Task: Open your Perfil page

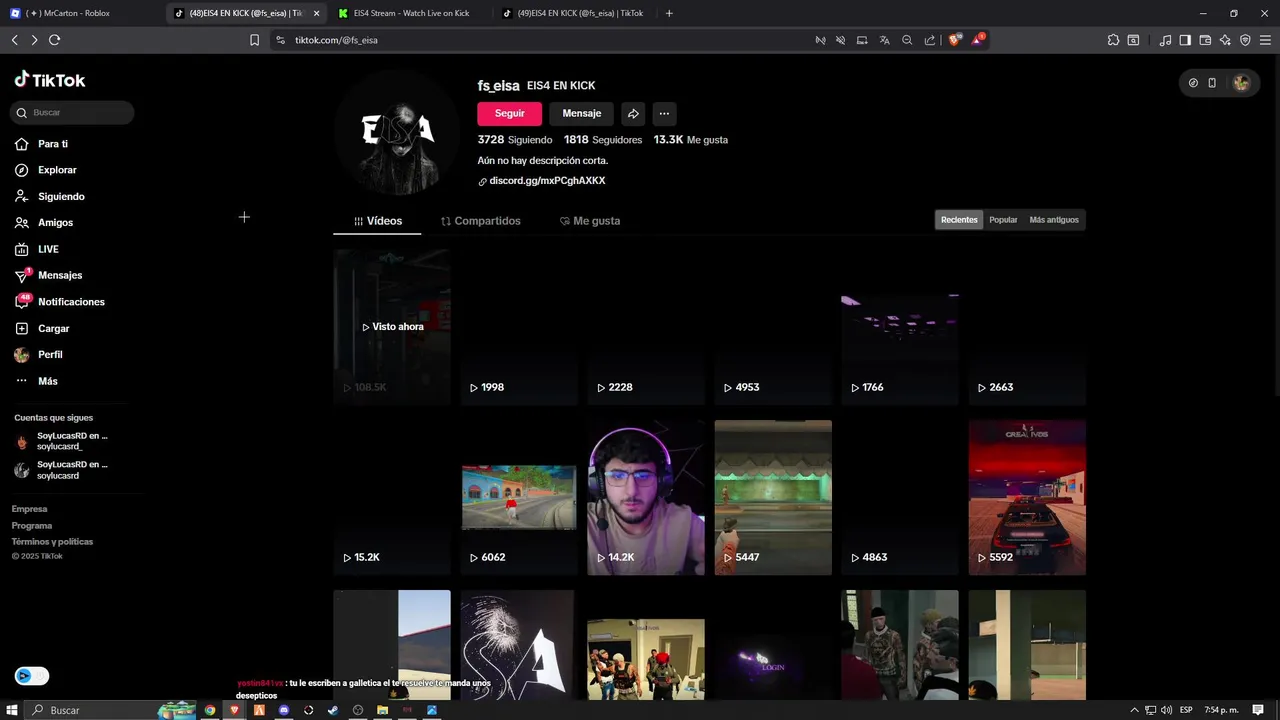Action: tap(38, 355)
